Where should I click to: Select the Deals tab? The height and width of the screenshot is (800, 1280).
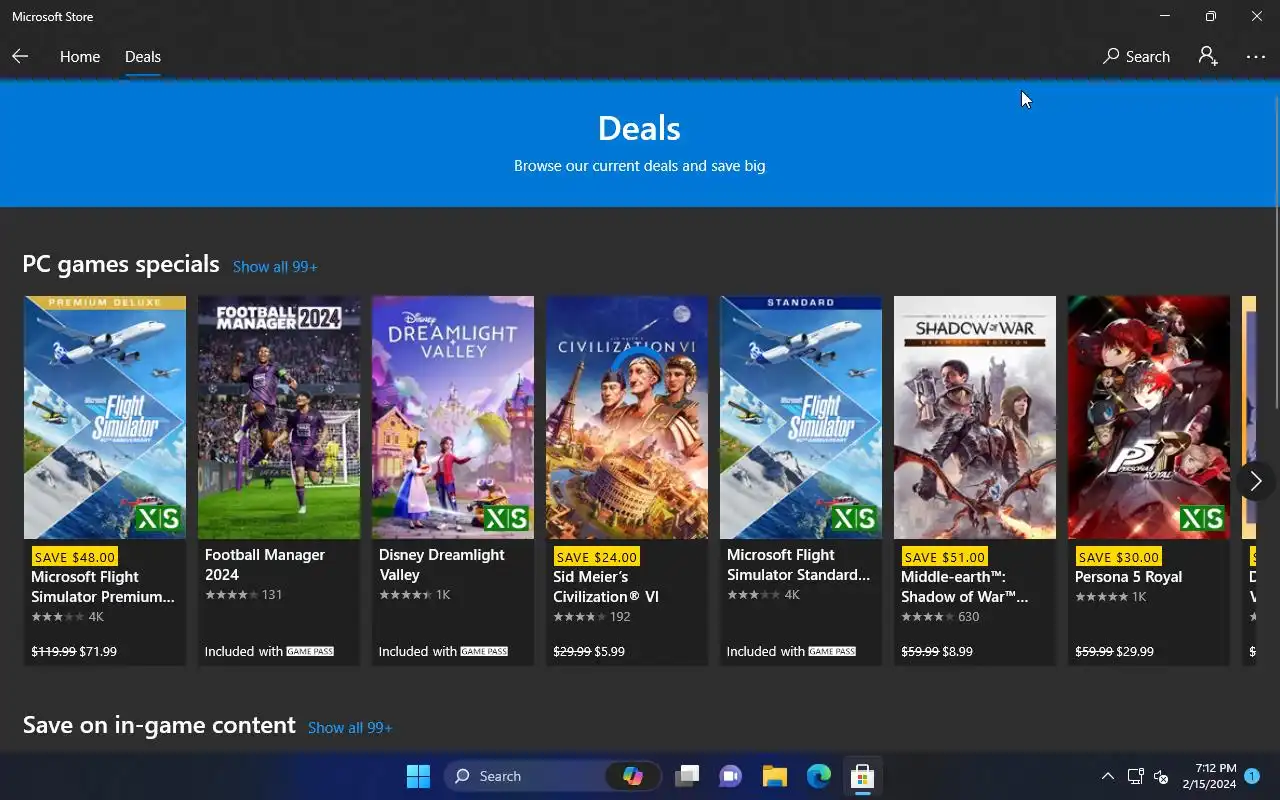pos(143,57)
